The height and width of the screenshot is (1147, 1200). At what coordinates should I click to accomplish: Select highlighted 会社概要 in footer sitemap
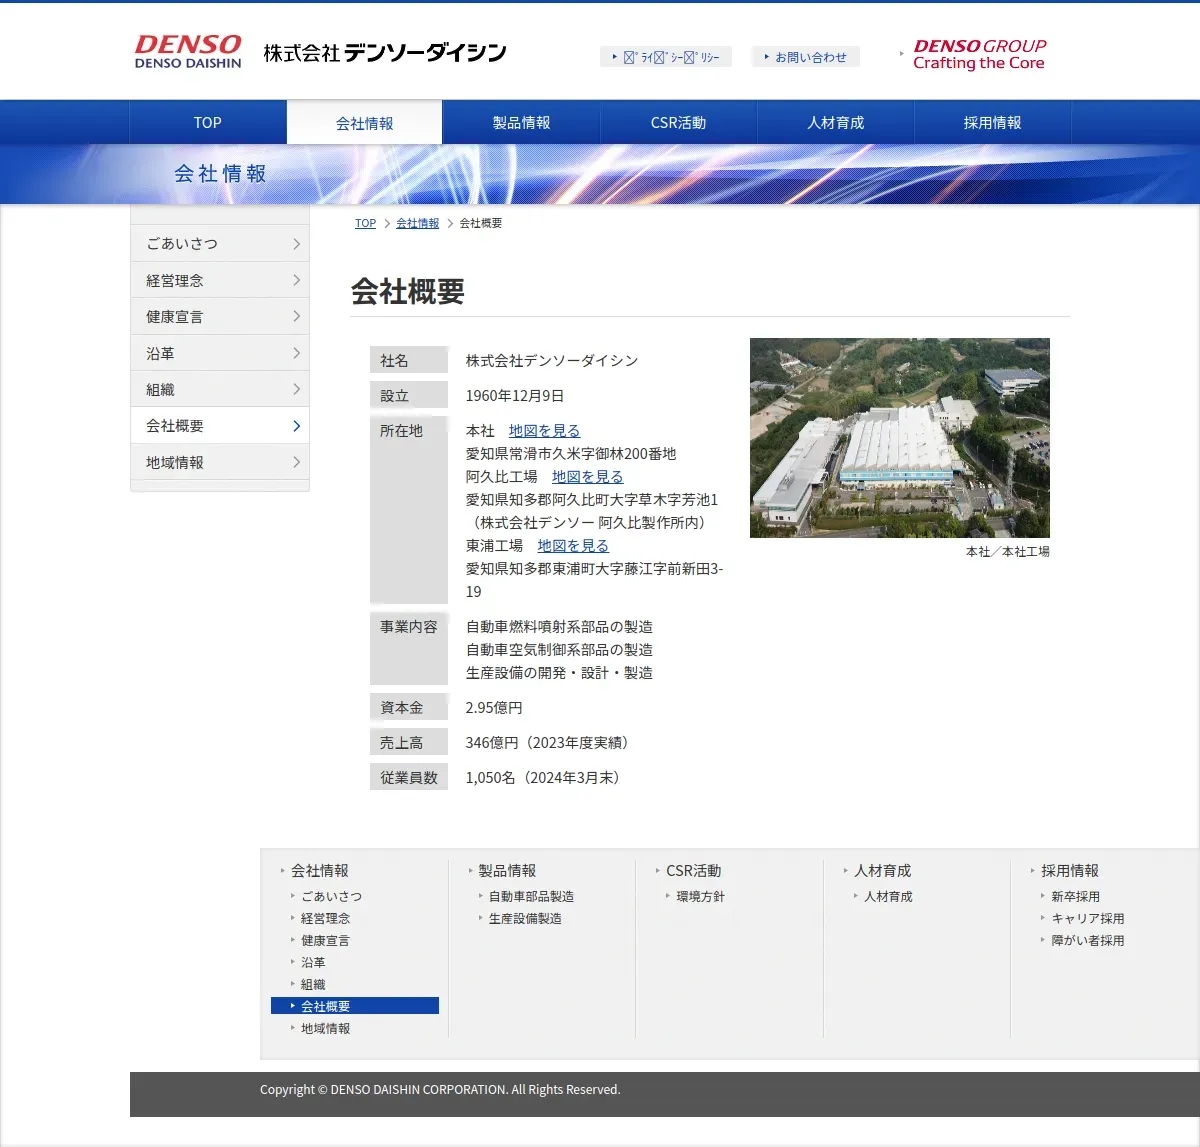[x=355, y=1006]
